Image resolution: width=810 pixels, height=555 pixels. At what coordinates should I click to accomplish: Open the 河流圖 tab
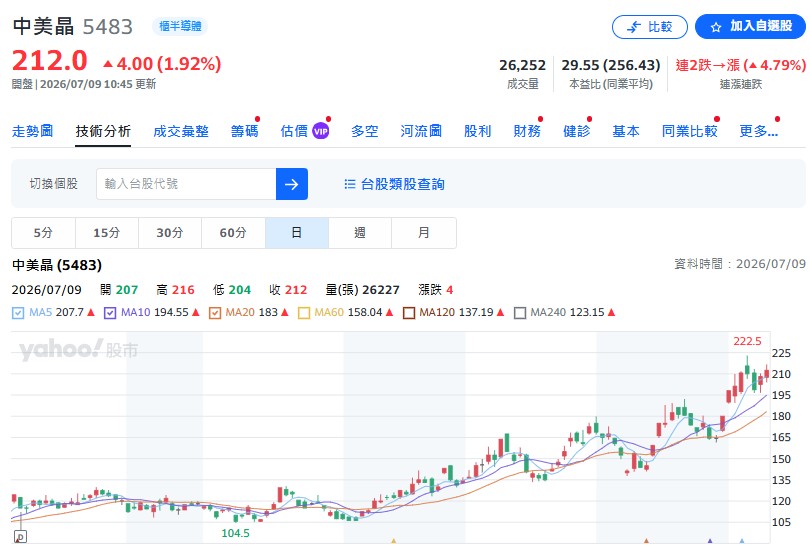[421, 131]
